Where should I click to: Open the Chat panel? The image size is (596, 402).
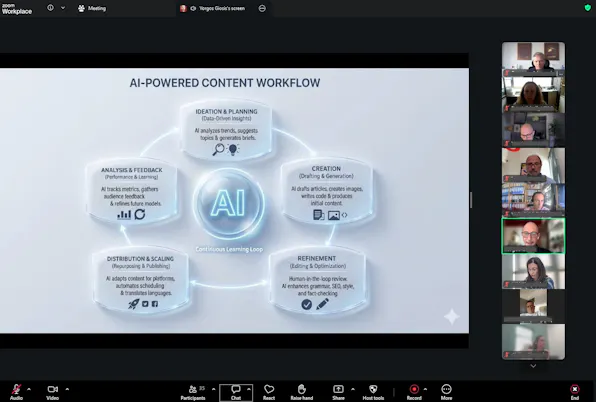click(236, 392)
